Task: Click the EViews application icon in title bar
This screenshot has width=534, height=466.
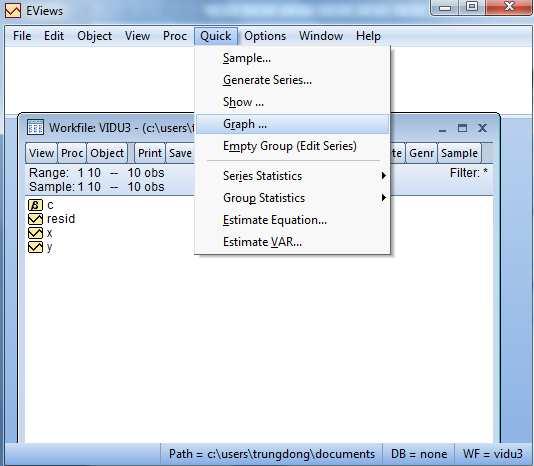Action: point(13,10)
